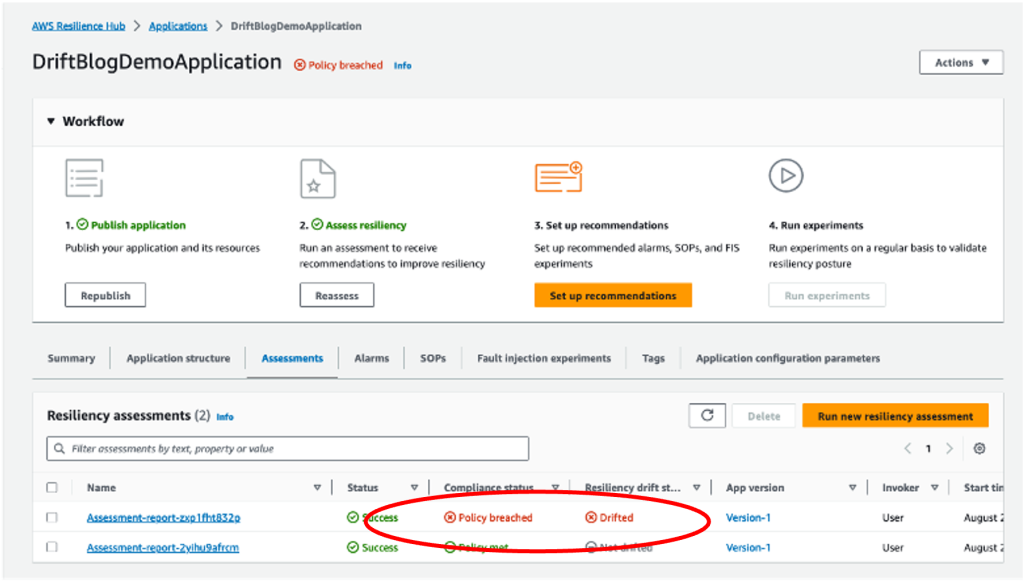Image resolution: width=1024 pixels, height=583 pixels.
Task: Open the Actions dropdown
Action: pyautogui.click(x=961, y=63)
